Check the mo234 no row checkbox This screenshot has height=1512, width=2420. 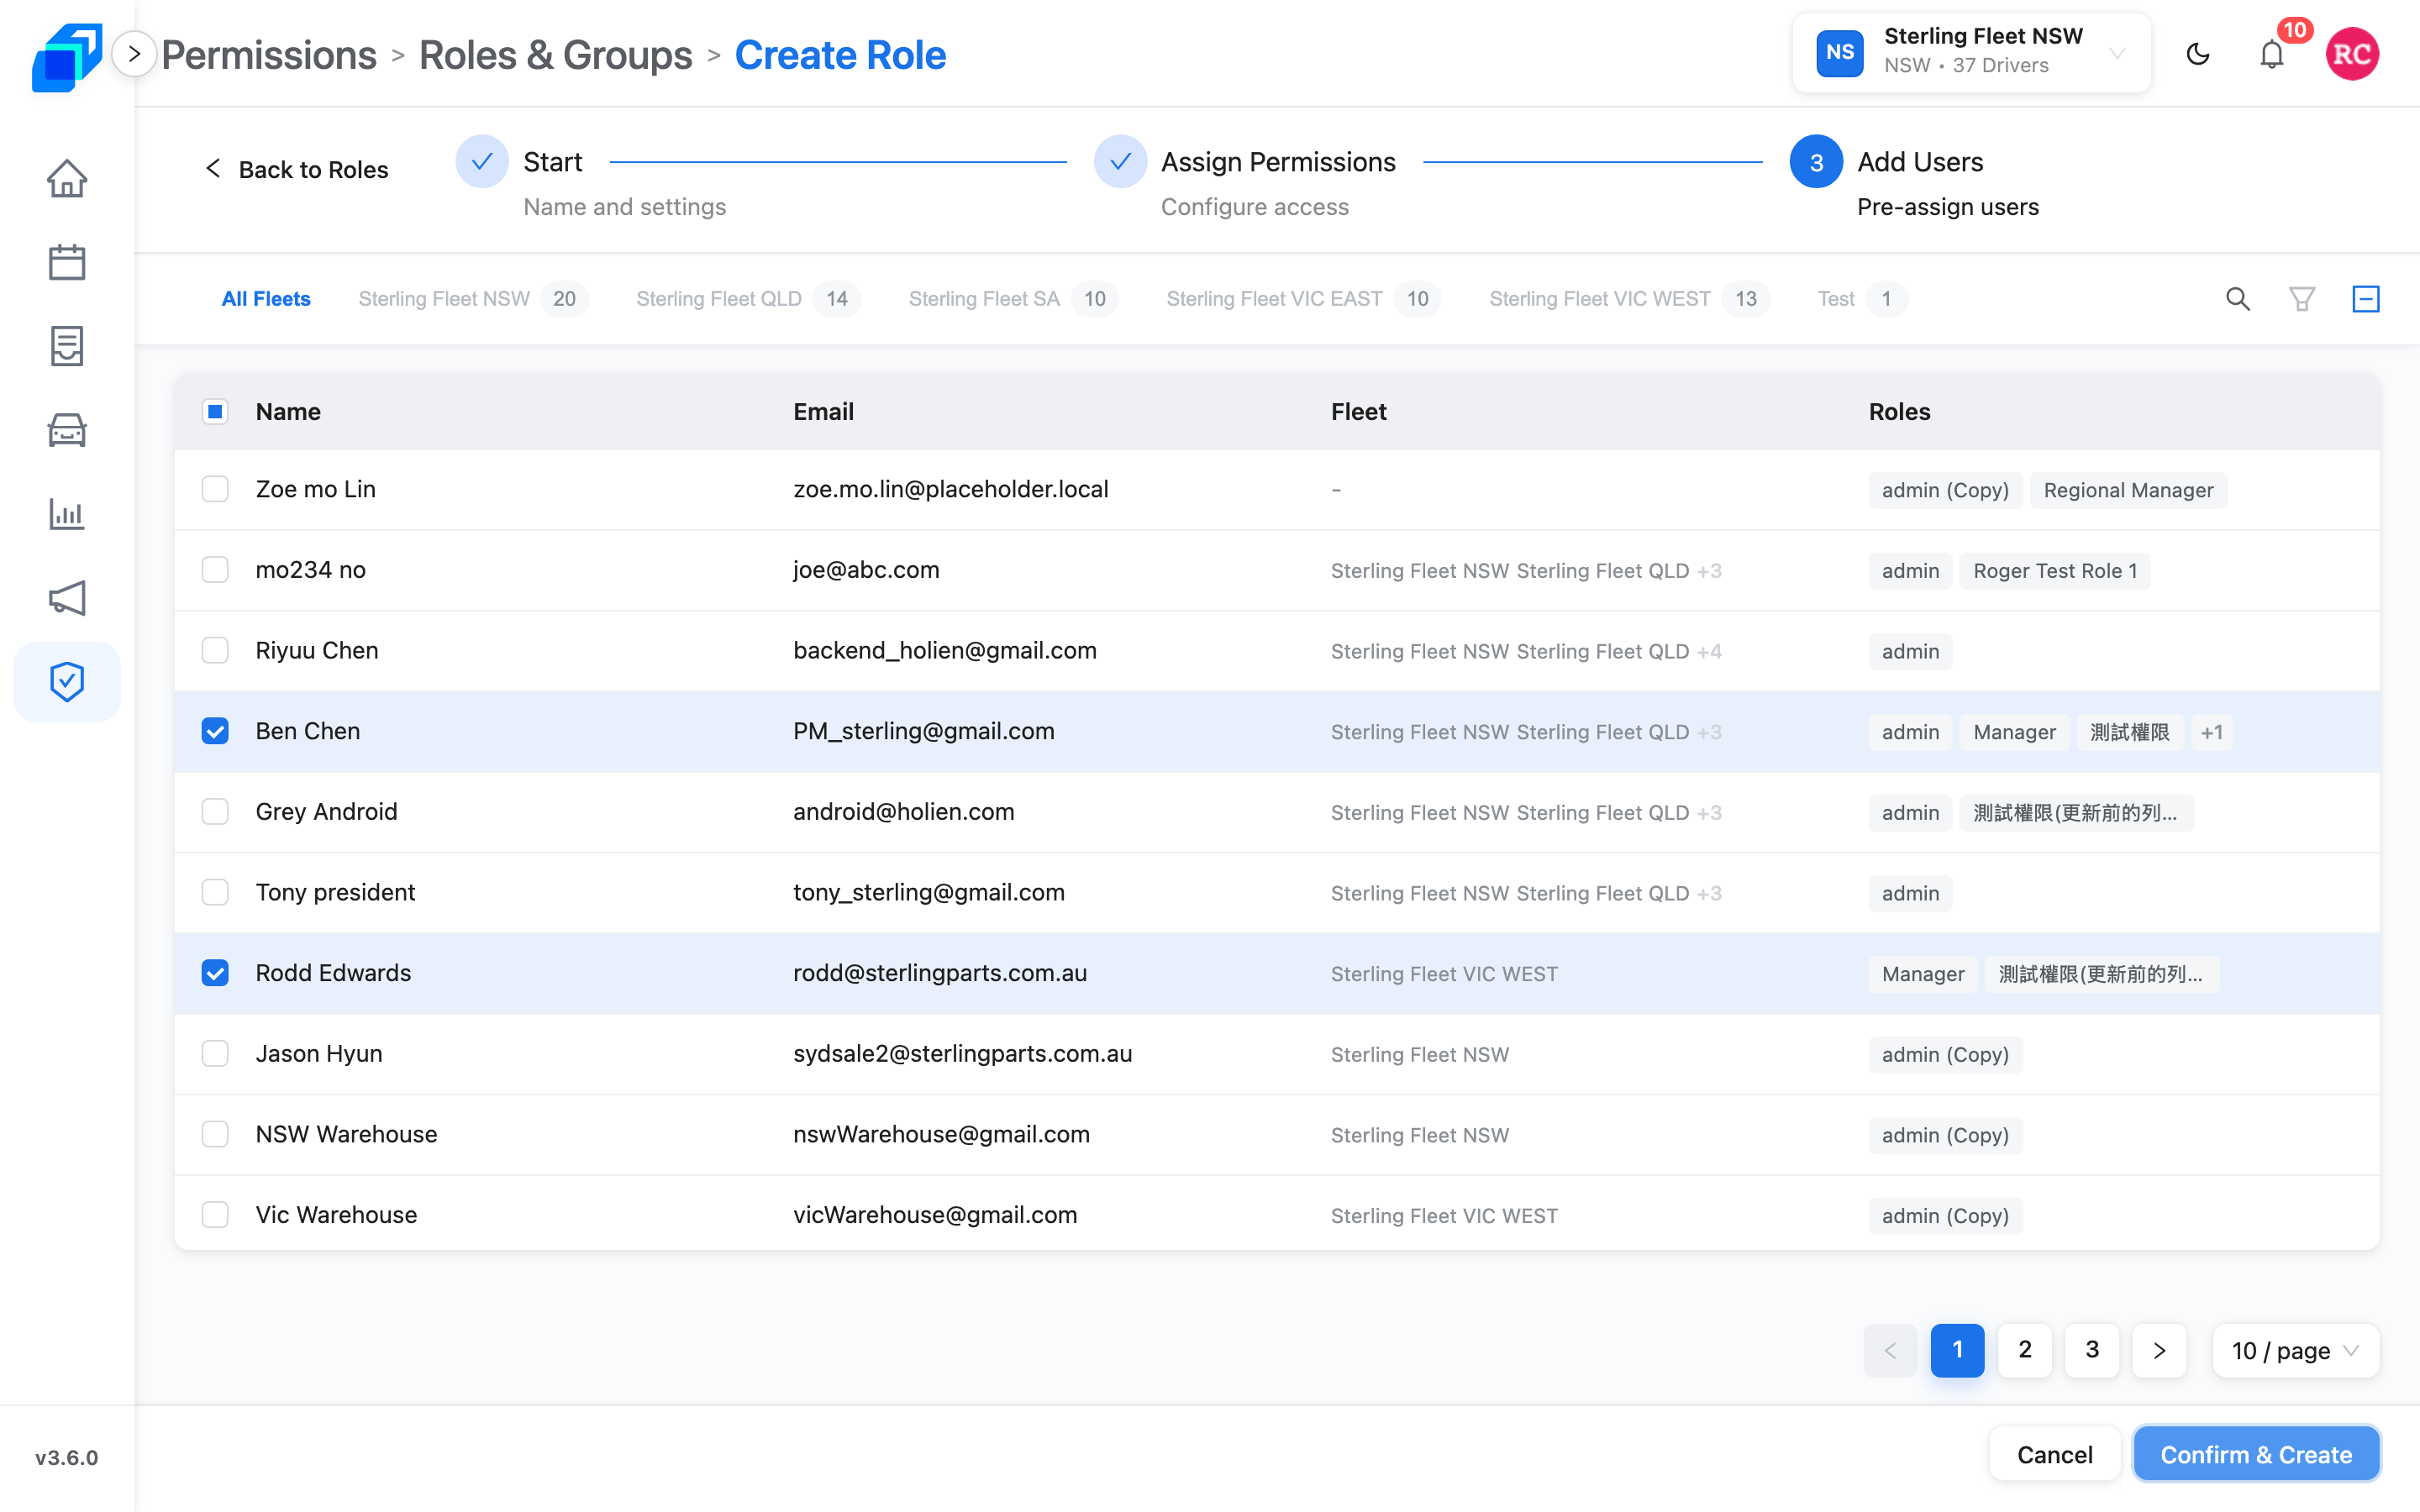point(215,570)
